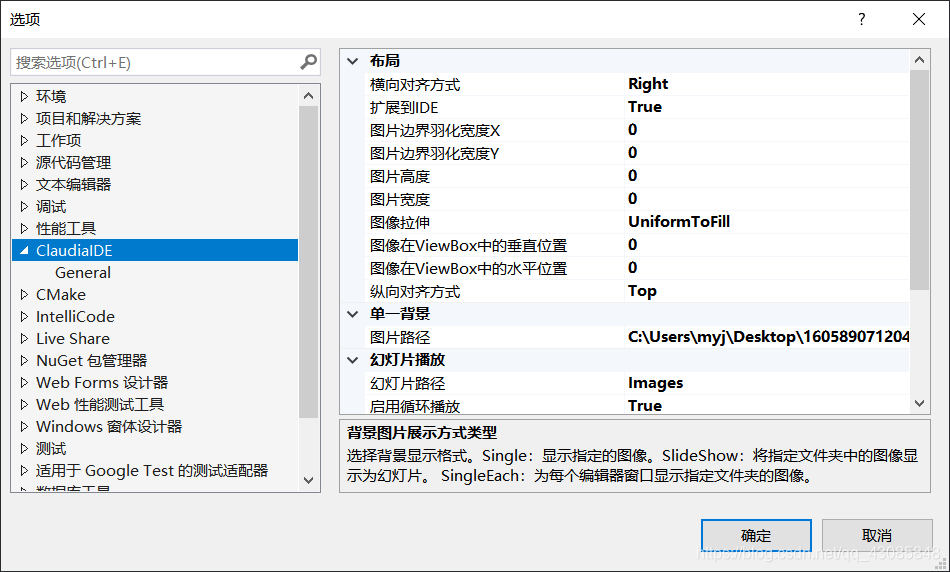Edit the 图片路径 file path value

pos(766,338)
